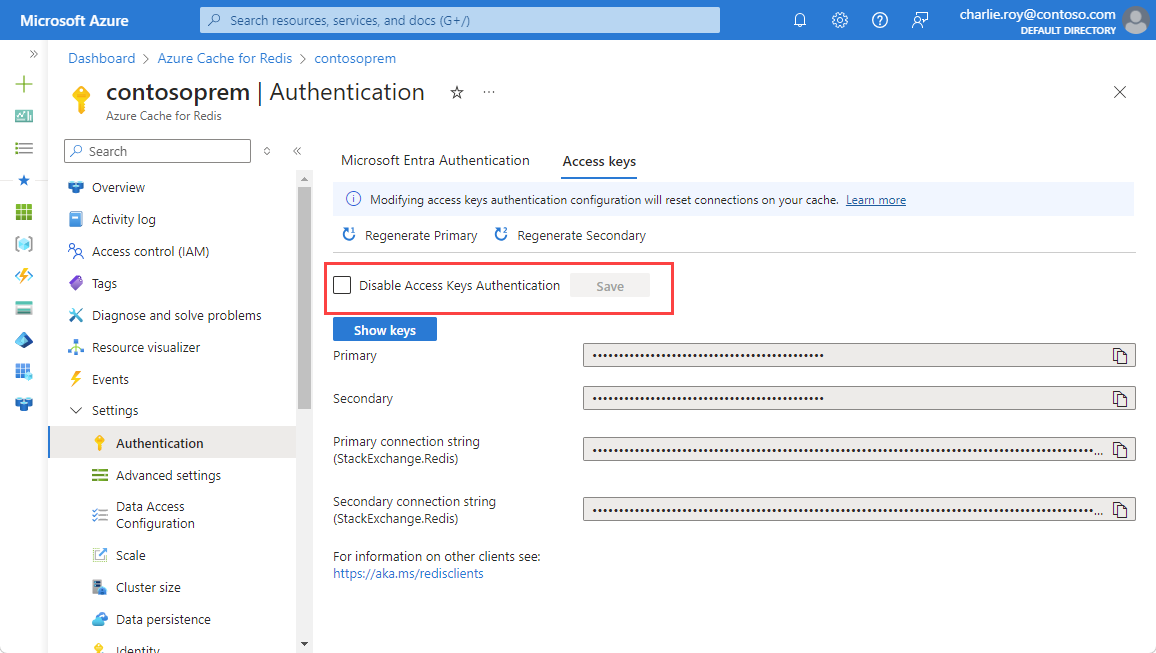Open the feedback icon in the top bar
This screenshot has width=1156, height=653.
pos(920,19)
